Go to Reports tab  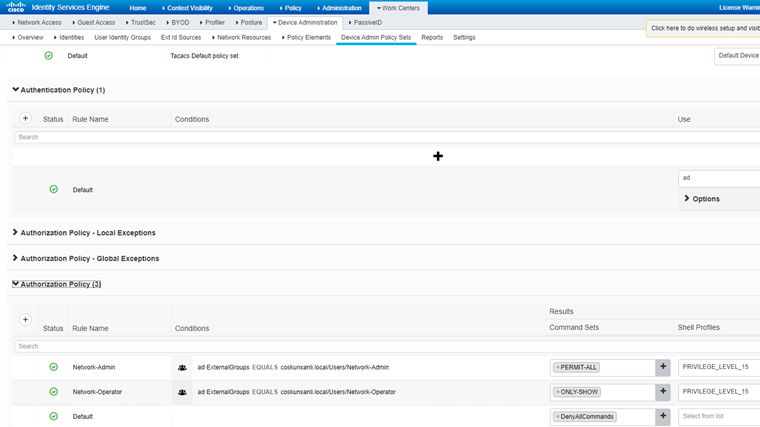pyautogui.click(x=432, y=37)
